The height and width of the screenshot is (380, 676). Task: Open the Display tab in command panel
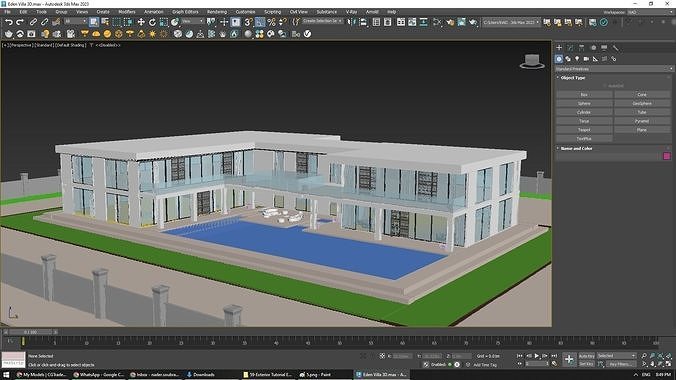point(604,47)
